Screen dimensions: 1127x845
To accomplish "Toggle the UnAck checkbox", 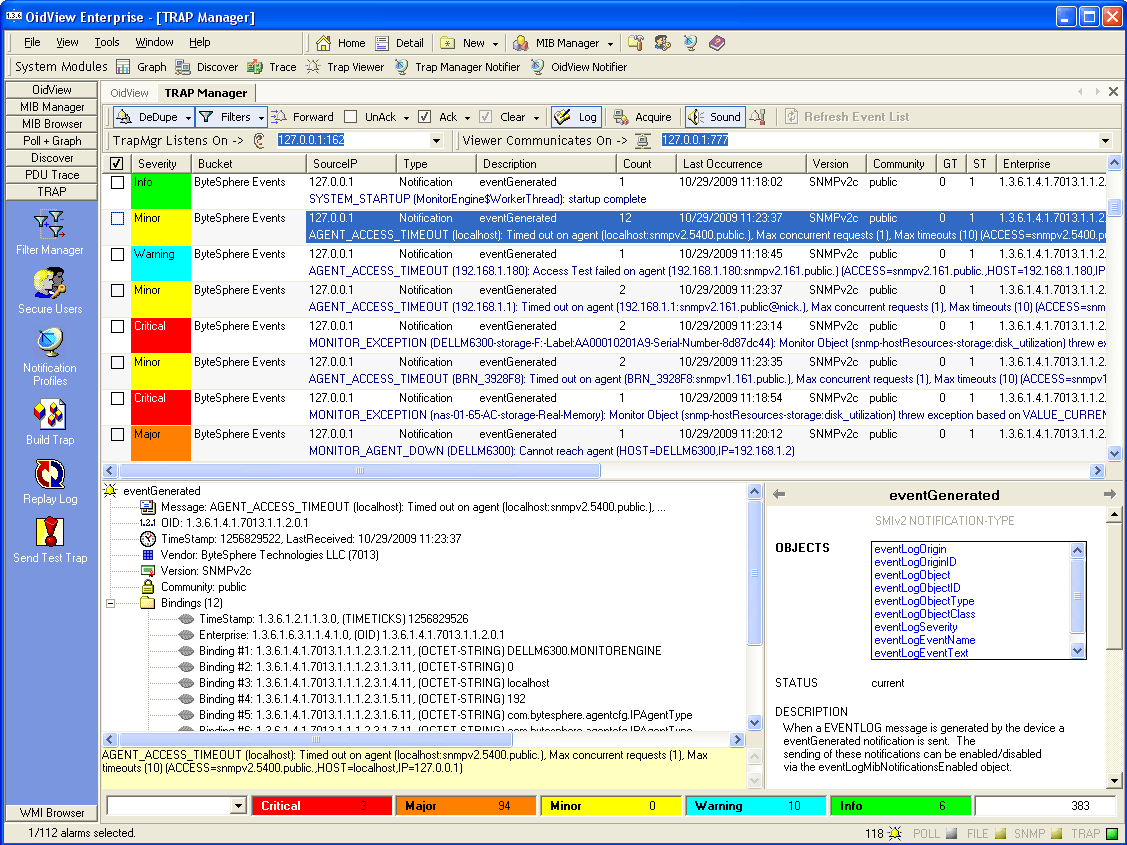I will pyautogui.click(x=351, y=117).
